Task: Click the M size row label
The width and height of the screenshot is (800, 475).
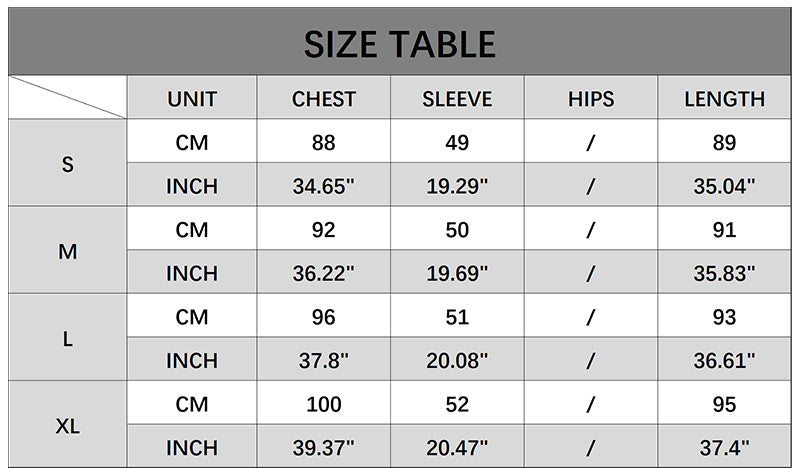Action: tap(68, 251)
